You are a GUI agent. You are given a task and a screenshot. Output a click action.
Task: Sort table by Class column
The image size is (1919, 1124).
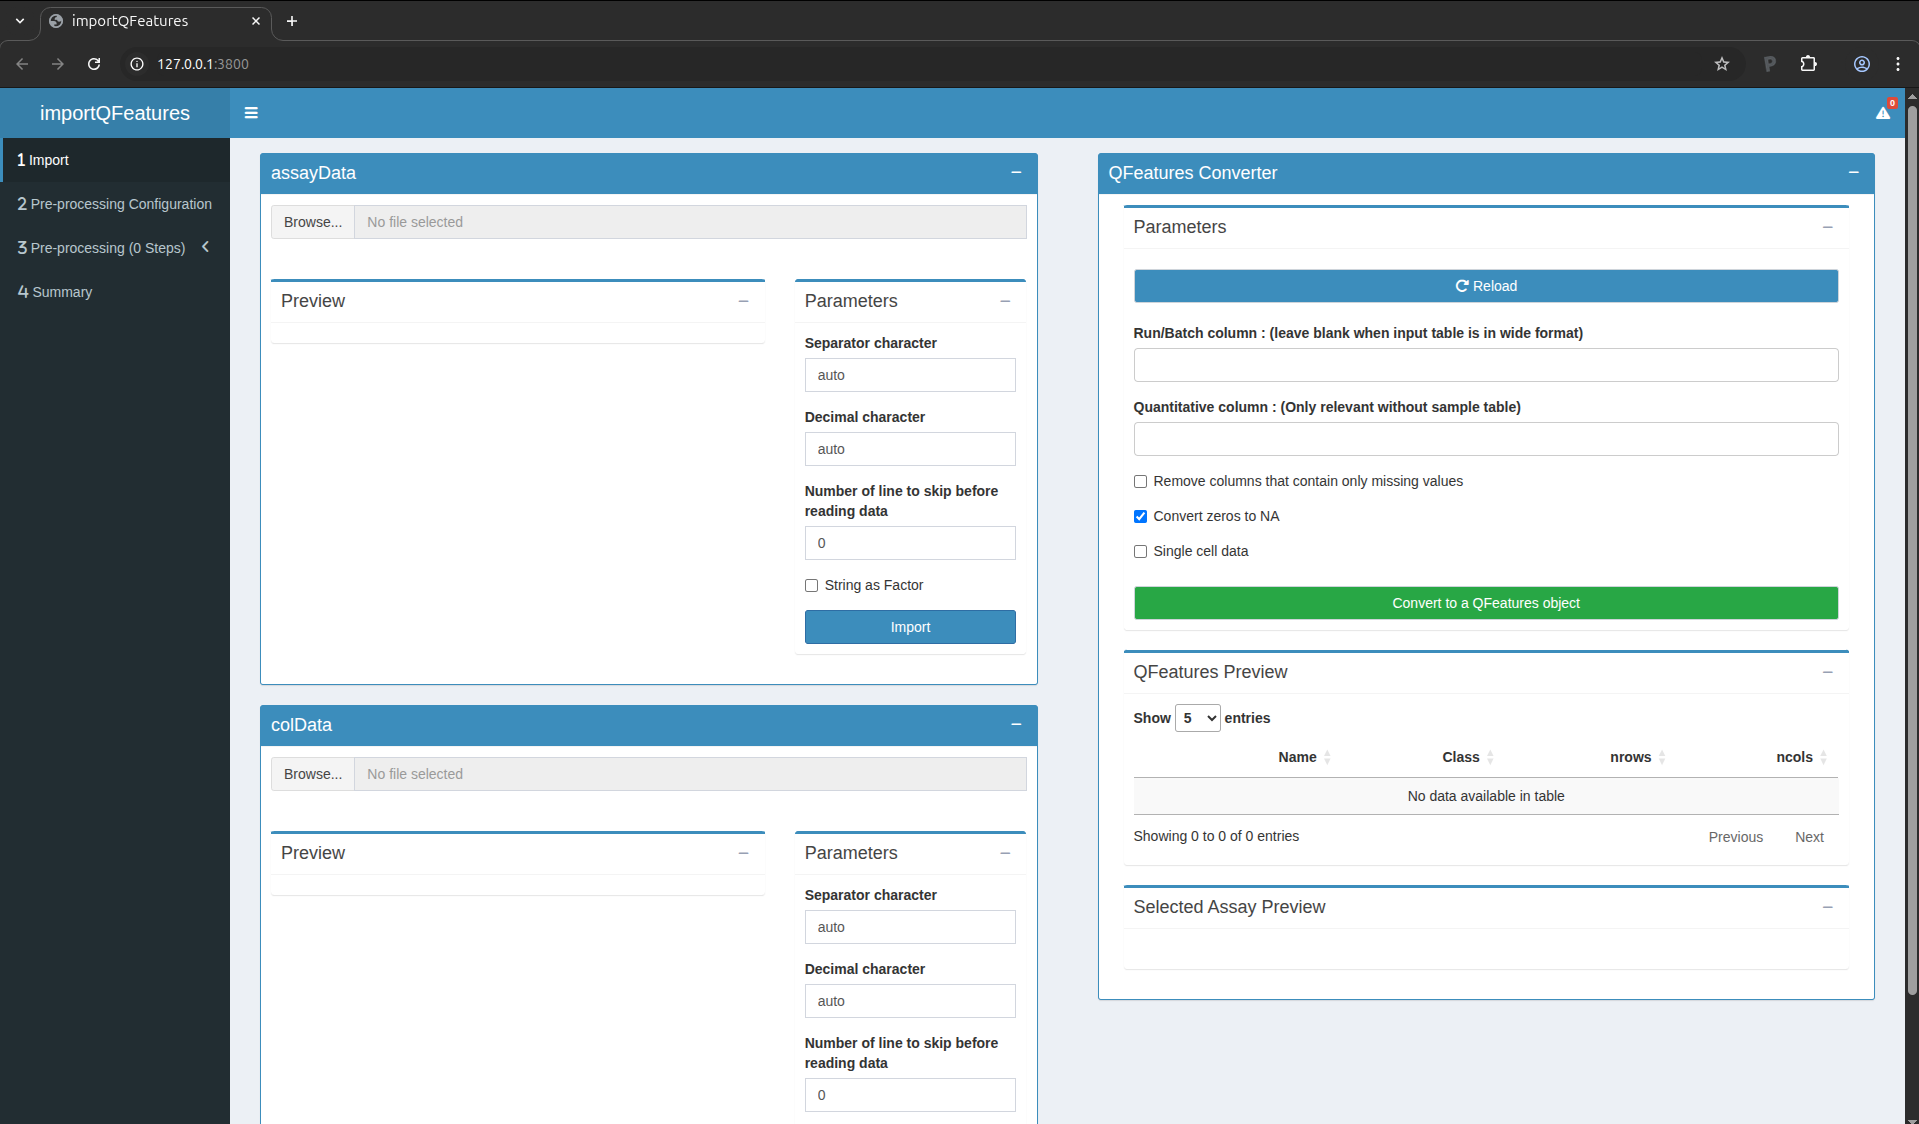click(1467, 757)
